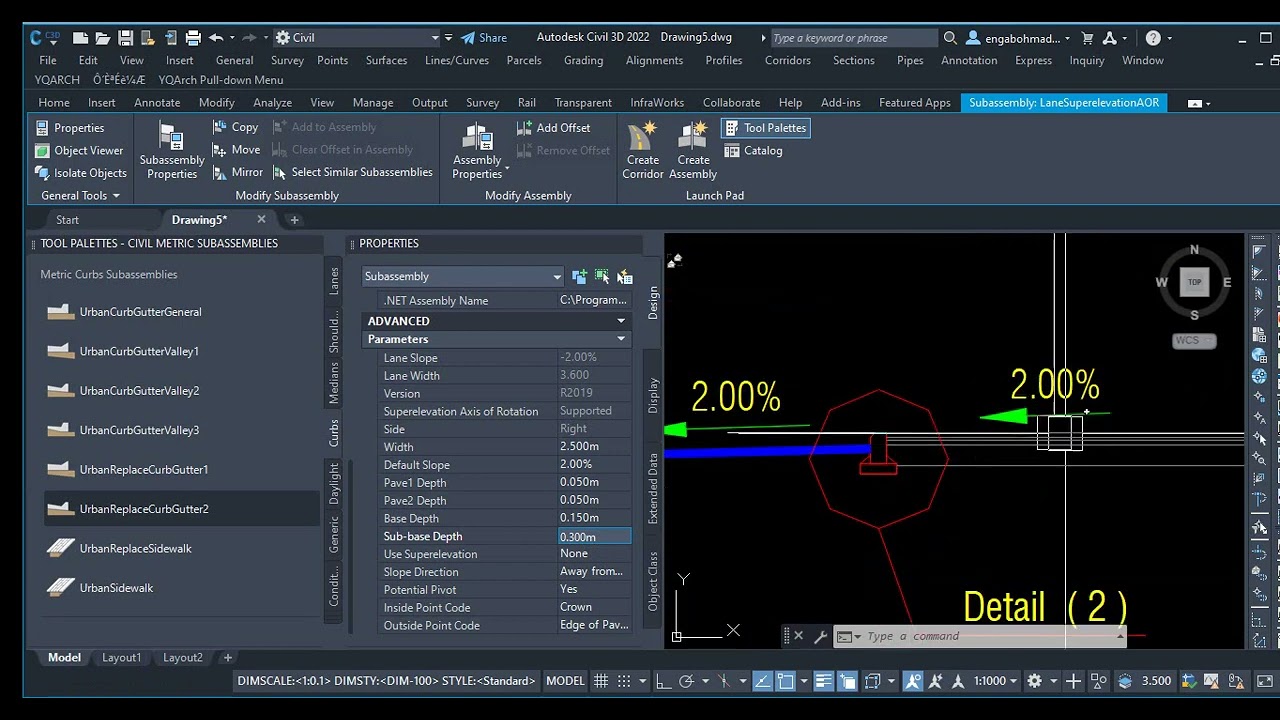Click Select Similar Subassemblies

tap(352, 172)
